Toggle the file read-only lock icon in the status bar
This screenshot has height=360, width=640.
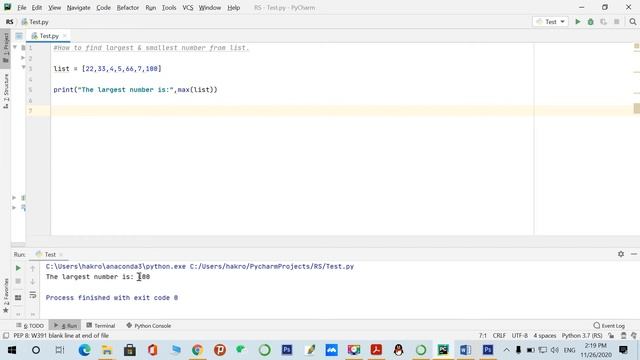coord(611,336)
